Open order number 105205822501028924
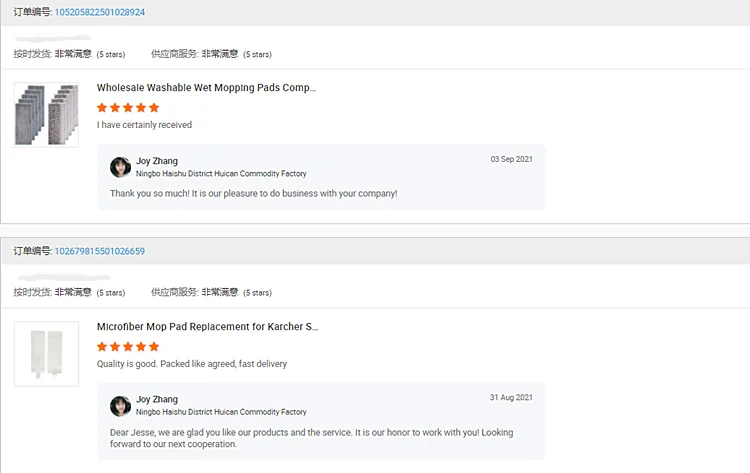The width and height of the screenshot is (750, 473). point(100,12)
